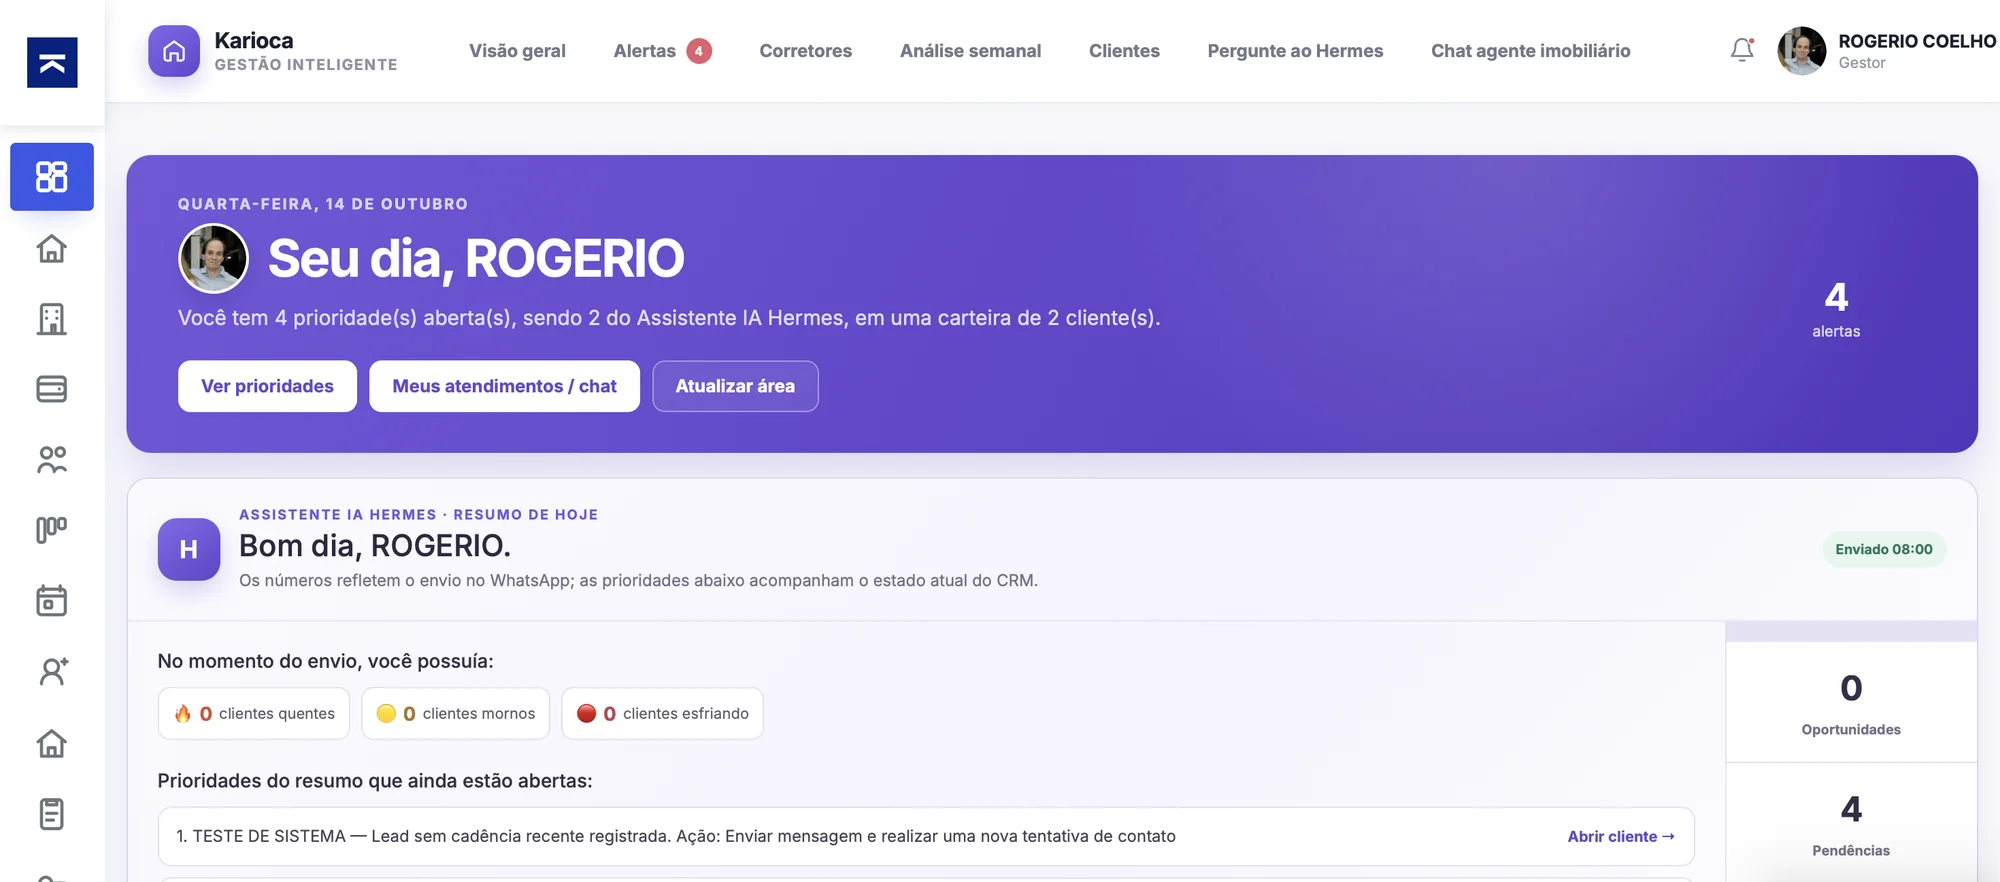
Task: Open the Visão geral tab
Action: click(517, 51)
